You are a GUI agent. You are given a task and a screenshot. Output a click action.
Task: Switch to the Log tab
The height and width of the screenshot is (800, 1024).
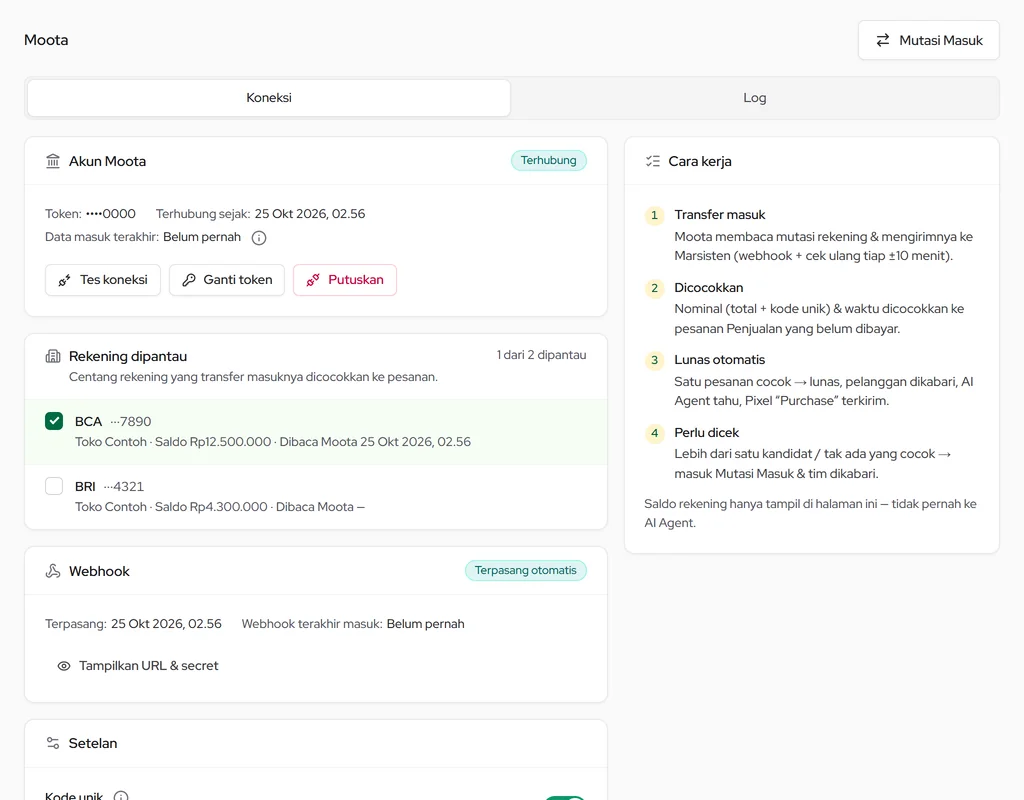[754, 98]
